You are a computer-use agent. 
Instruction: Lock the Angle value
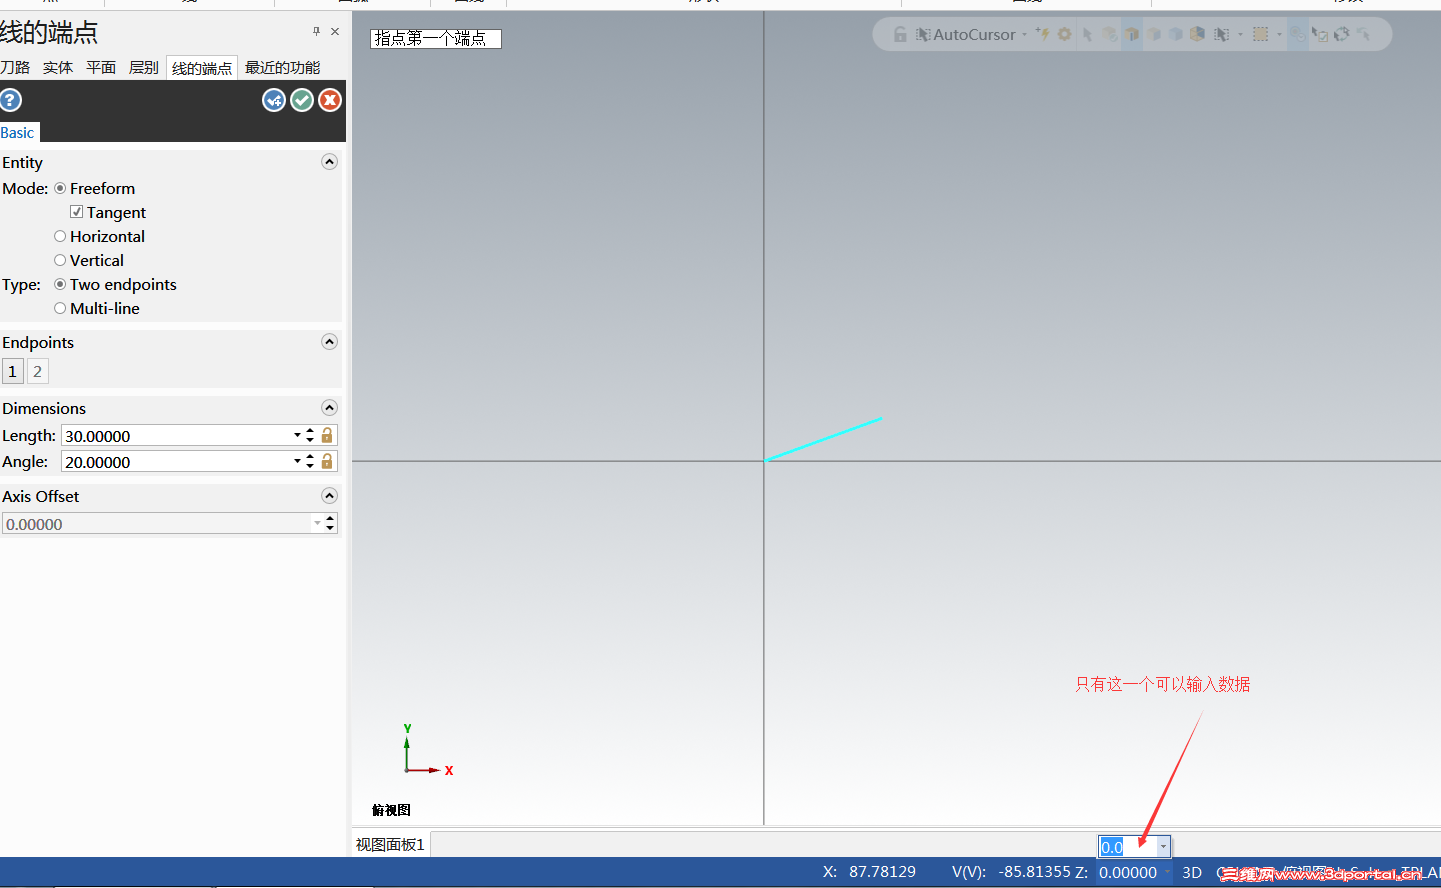(327, 461)
